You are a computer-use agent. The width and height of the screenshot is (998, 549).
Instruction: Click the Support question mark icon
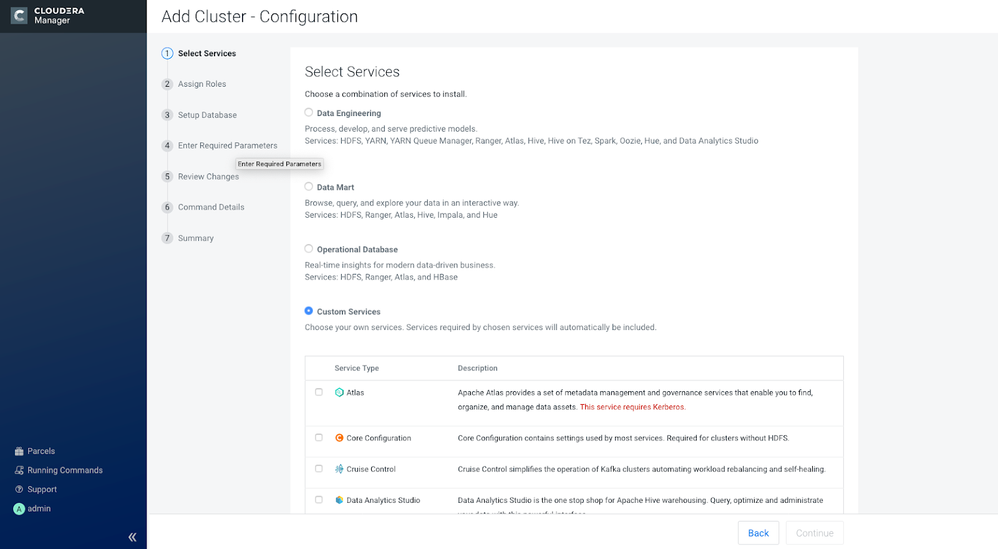[x=19, y=489]
